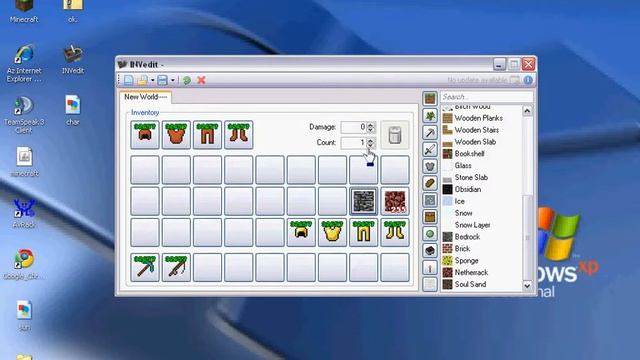640x360 pixels.
Task: Click the Minecraft desktop shortcut icon
Action: [x=24, y=11]
